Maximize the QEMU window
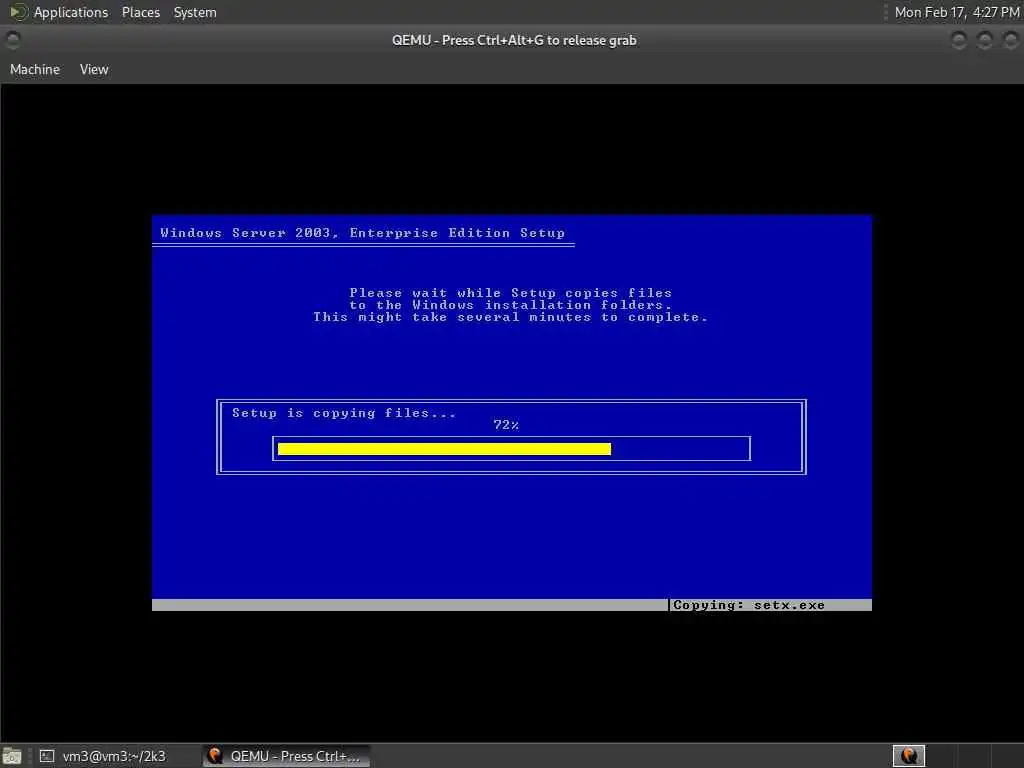Image resolution: width=1024 pixels, height=768 pixels. tap(984, 40)
